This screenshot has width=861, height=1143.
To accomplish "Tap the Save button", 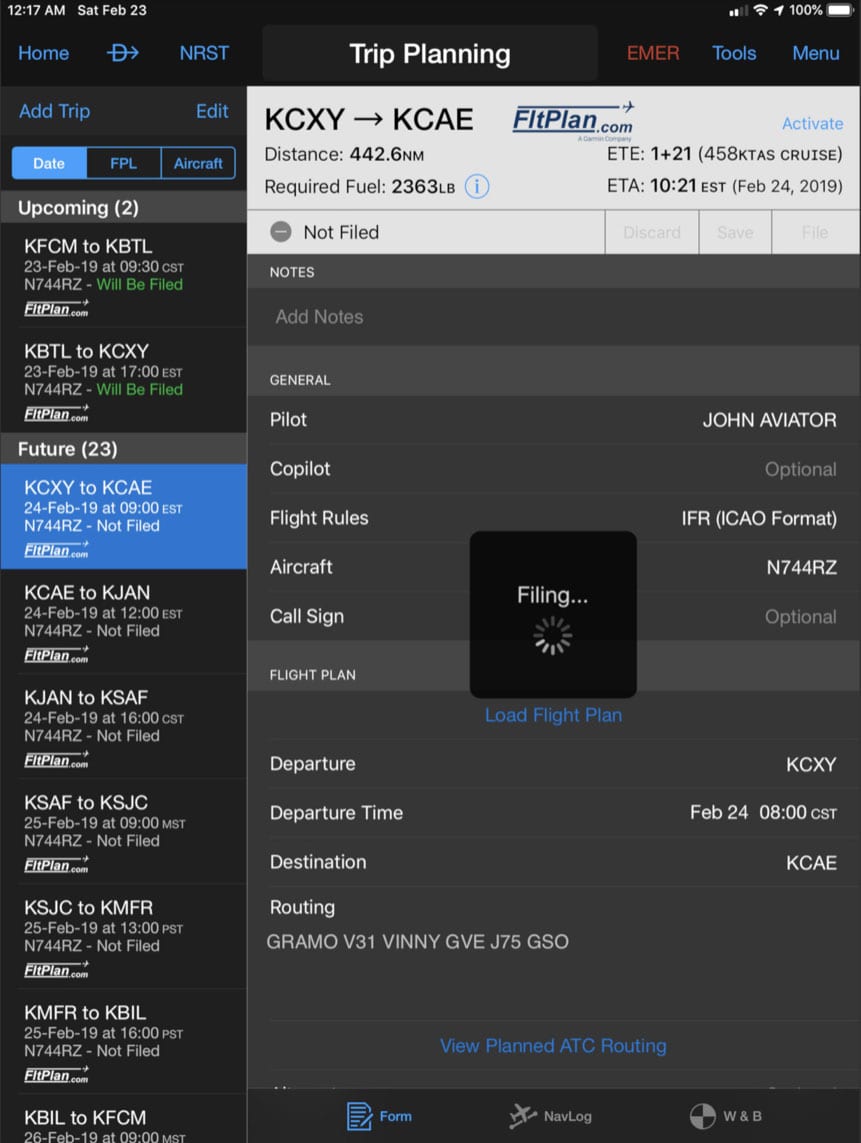I will 735,232.
